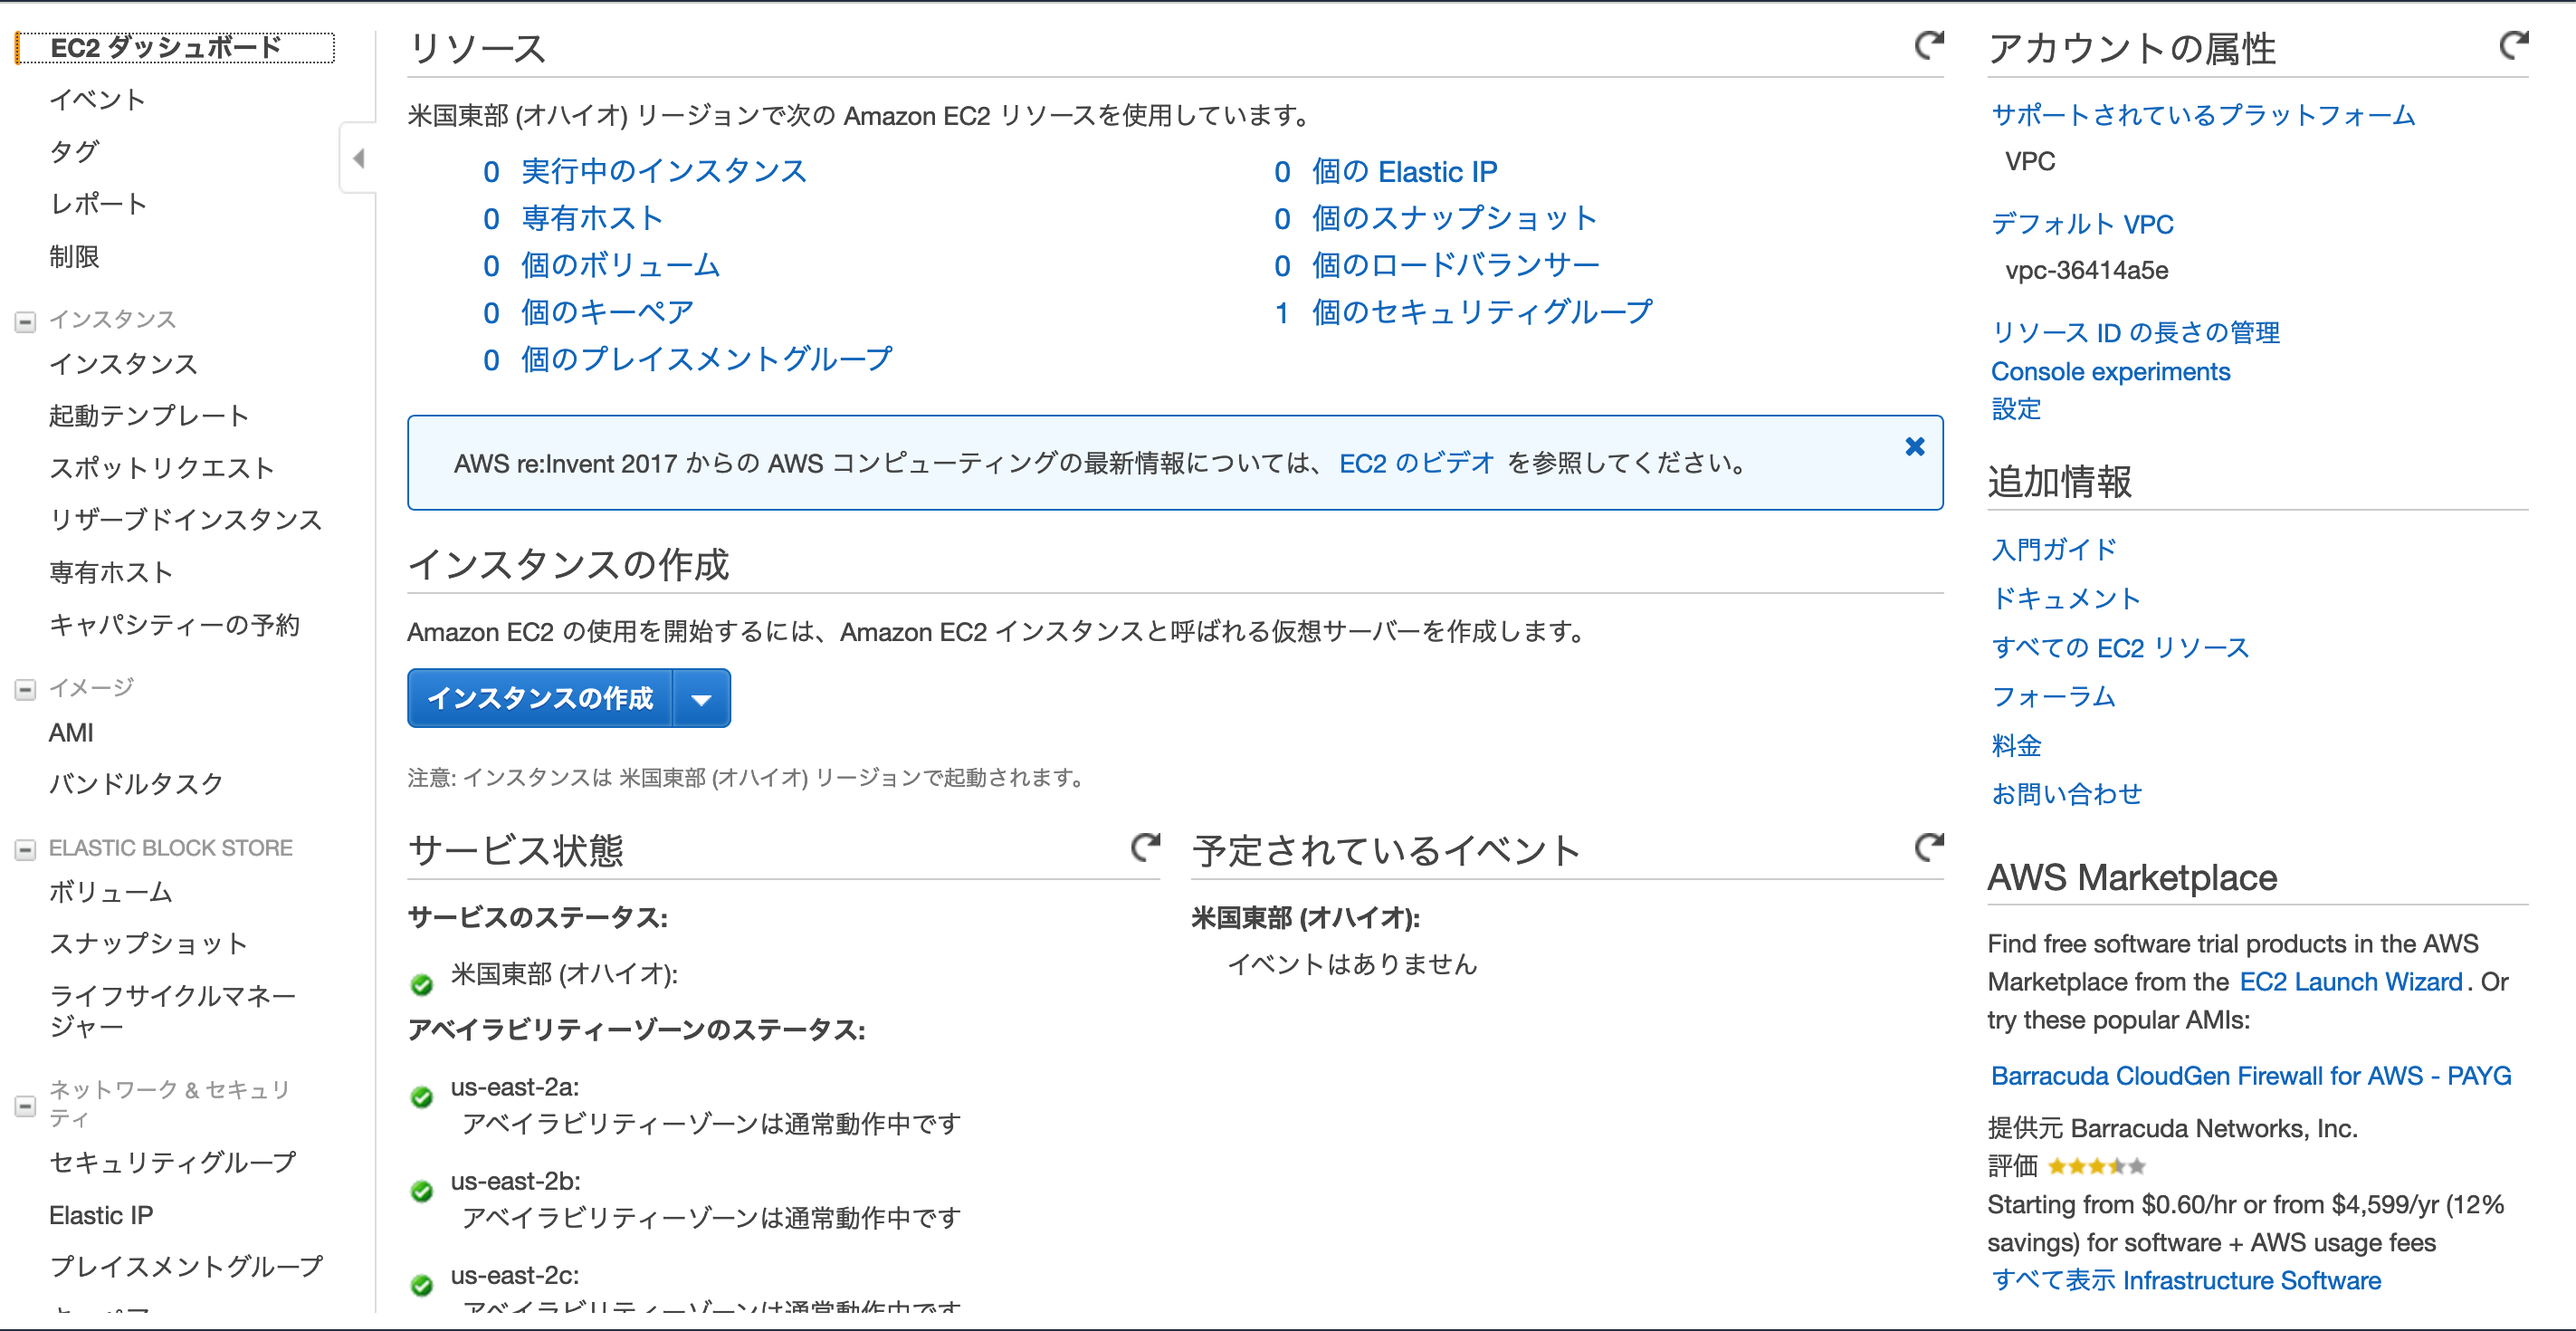Click the 個のセキュリティグループ resource link
The height and width of the screenshot is (1331, 2576).
point(1482,312)
